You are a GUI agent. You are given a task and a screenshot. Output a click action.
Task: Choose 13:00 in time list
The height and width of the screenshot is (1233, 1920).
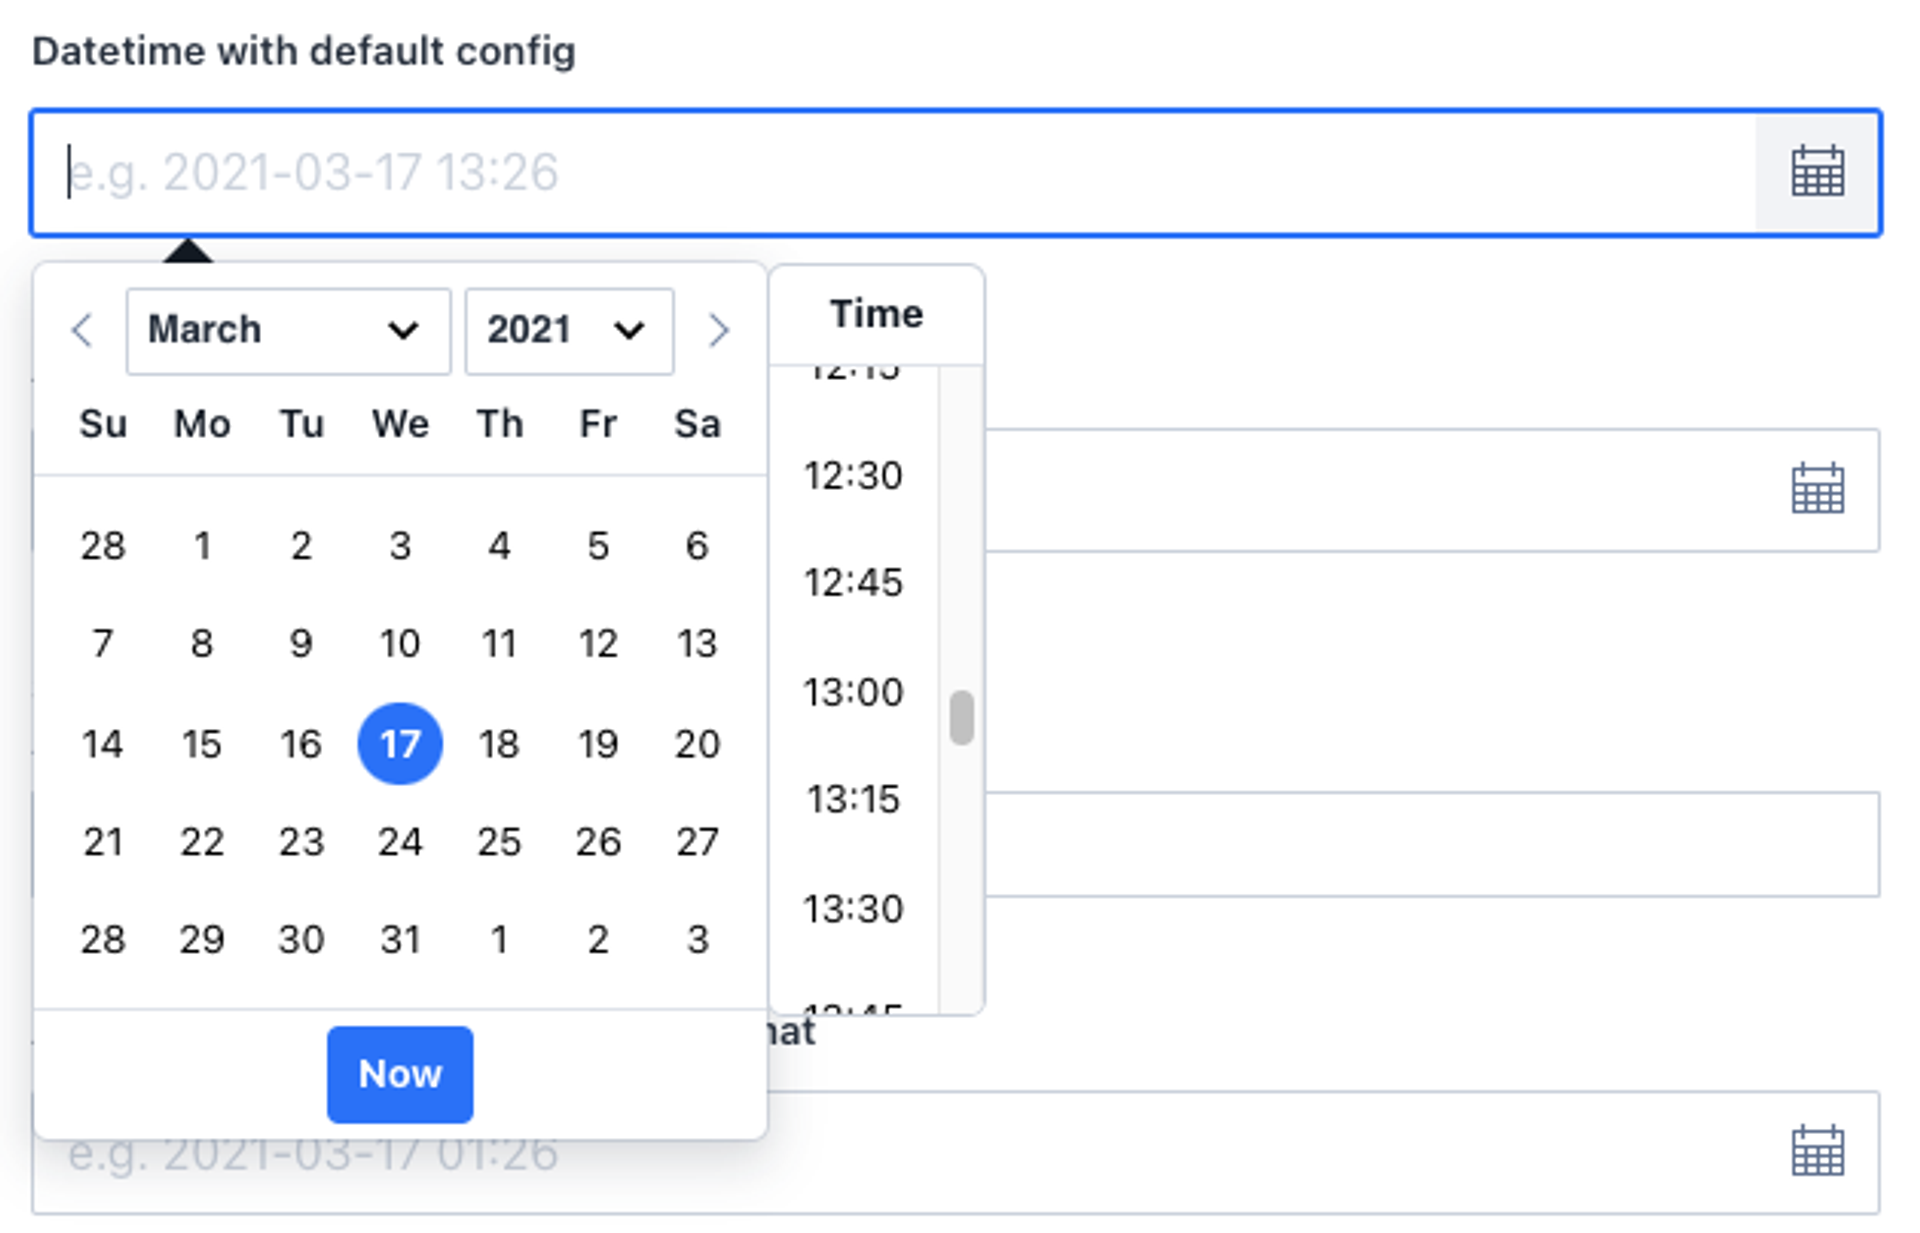[x=853, y=692]
